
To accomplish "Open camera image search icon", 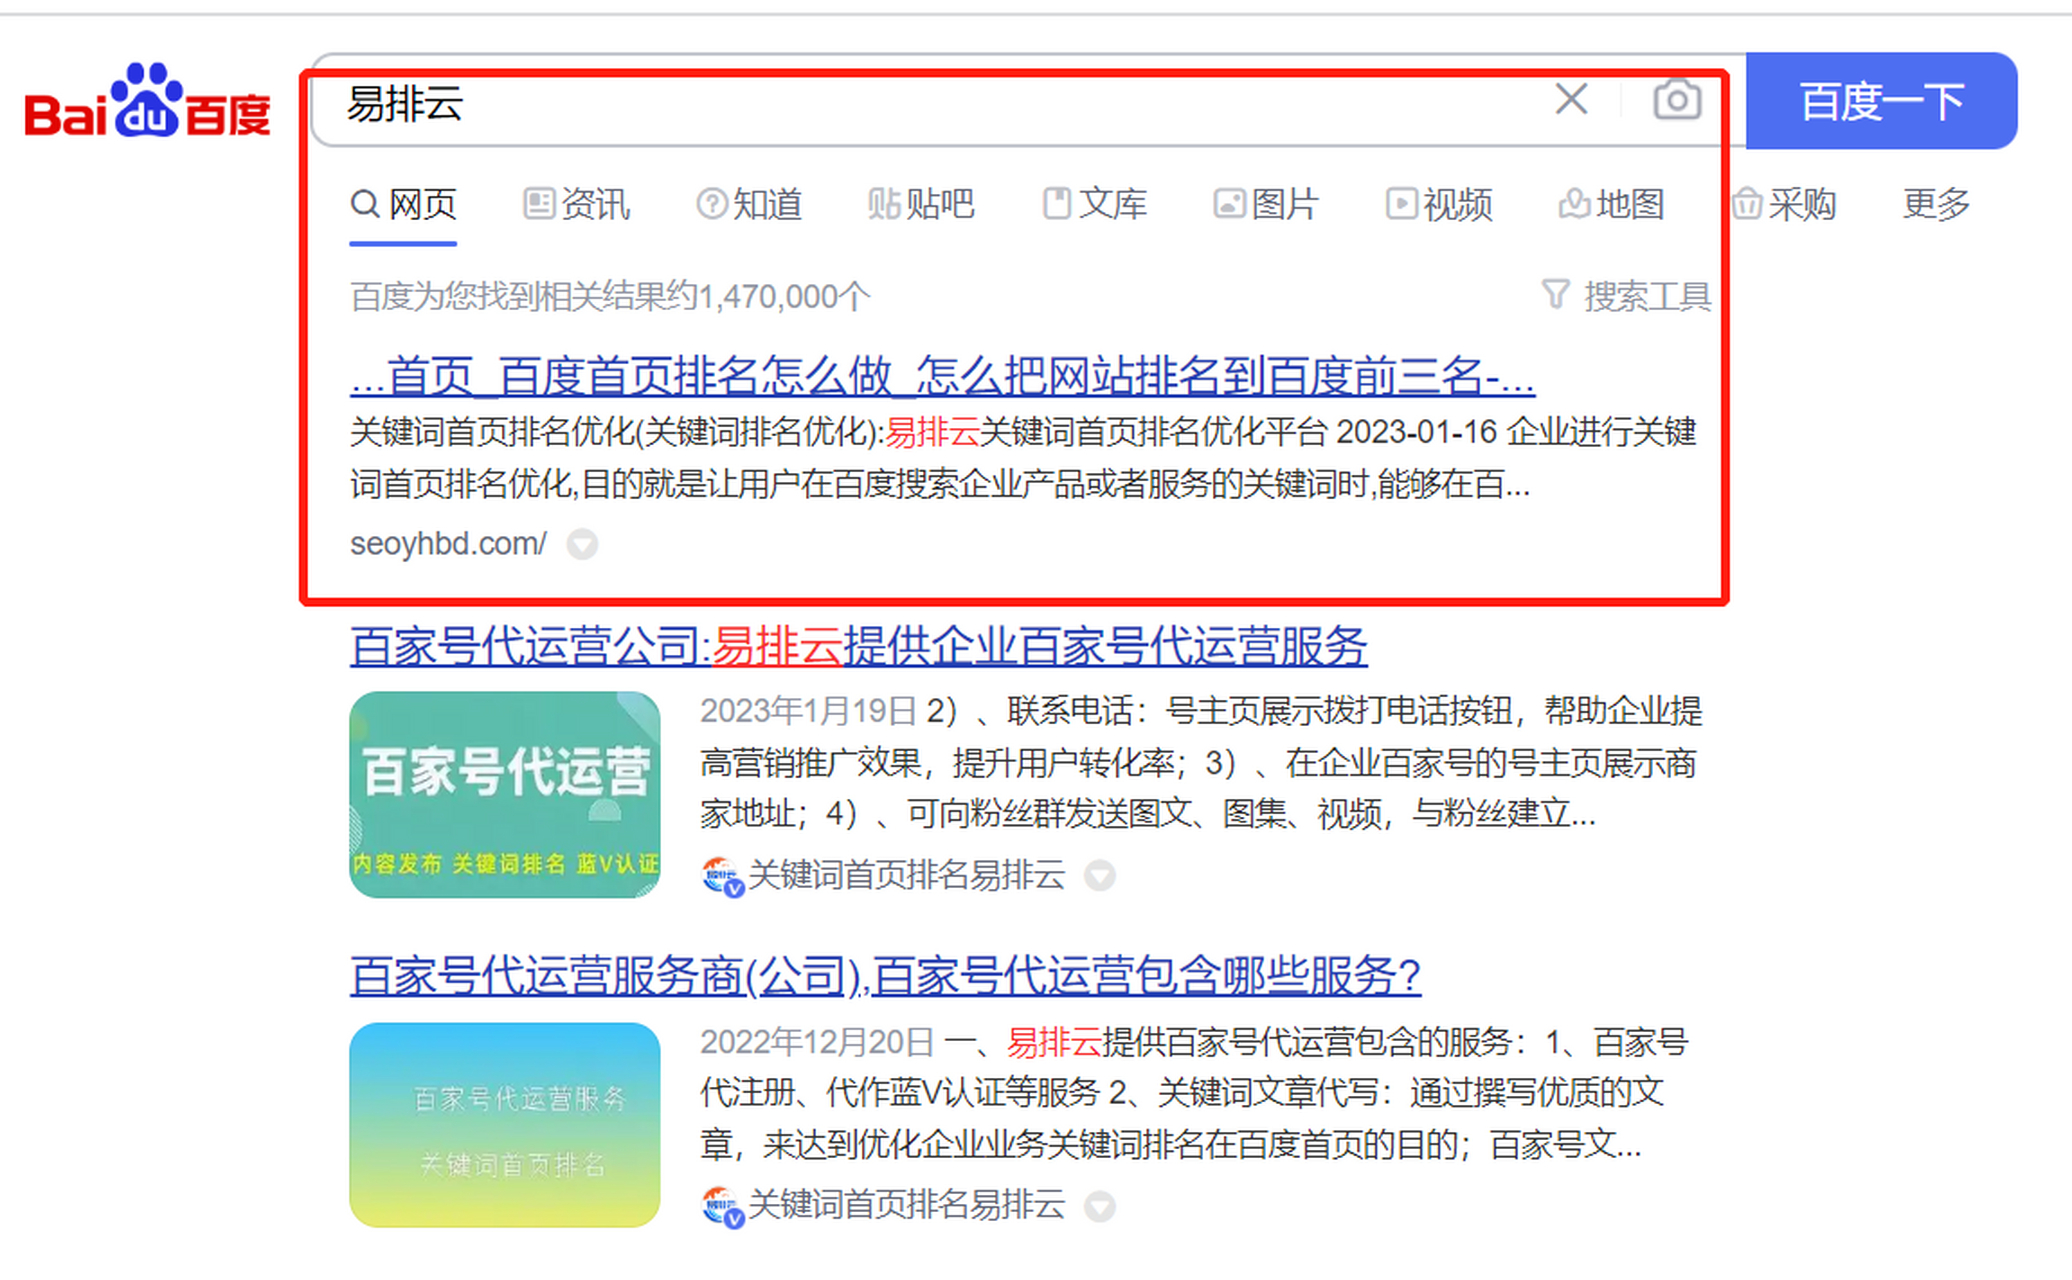I will pyautogui.click(x=1677, y=100).
